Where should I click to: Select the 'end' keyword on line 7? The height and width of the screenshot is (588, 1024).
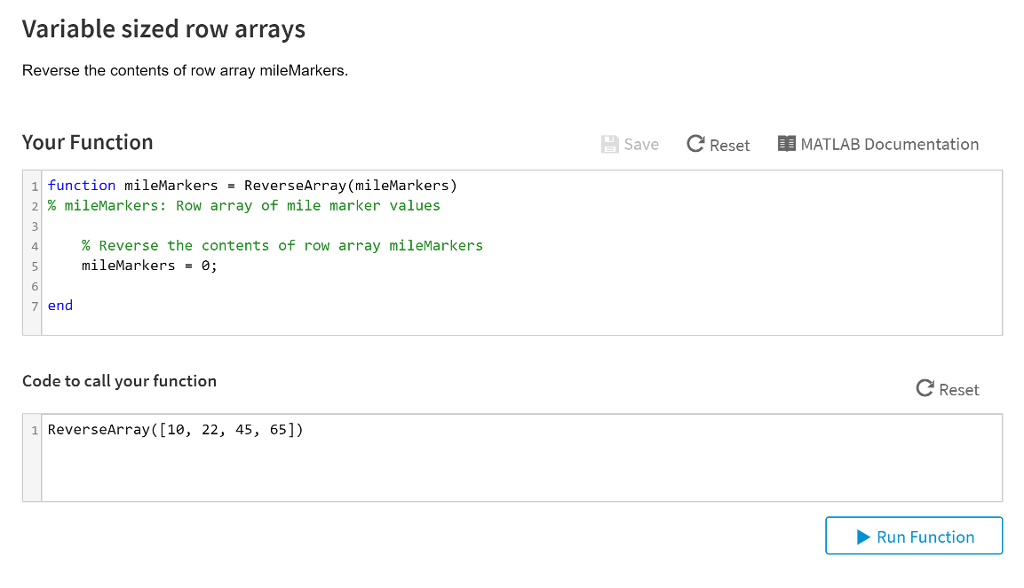tap(60, 306)
